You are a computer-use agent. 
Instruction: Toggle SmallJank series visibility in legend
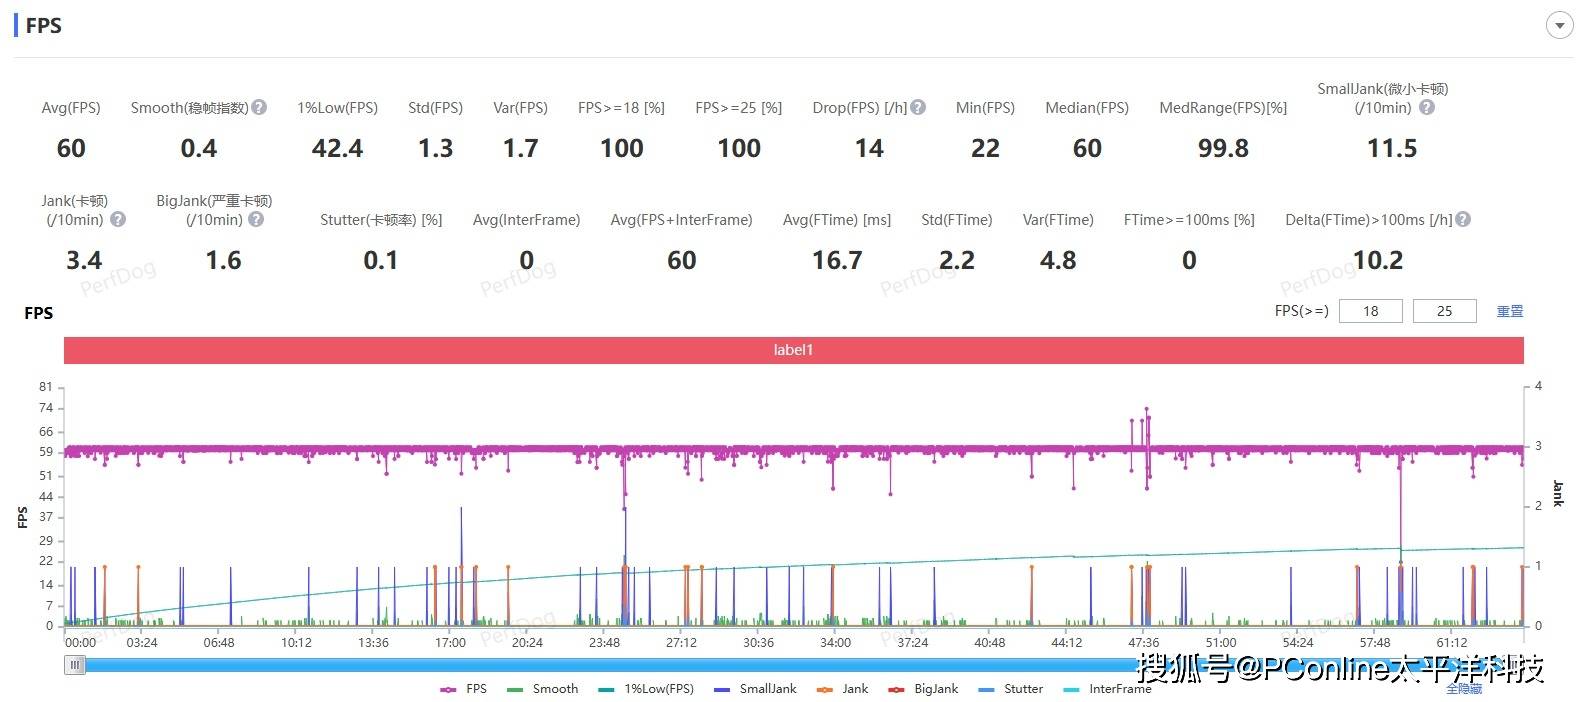point(756,689)
